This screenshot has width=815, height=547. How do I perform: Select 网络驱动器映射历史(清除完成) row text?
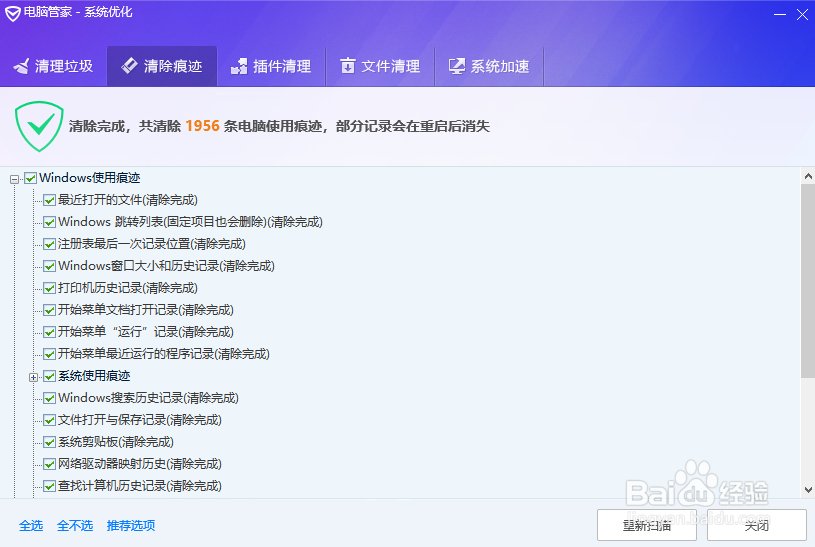[x=140, y=464]
